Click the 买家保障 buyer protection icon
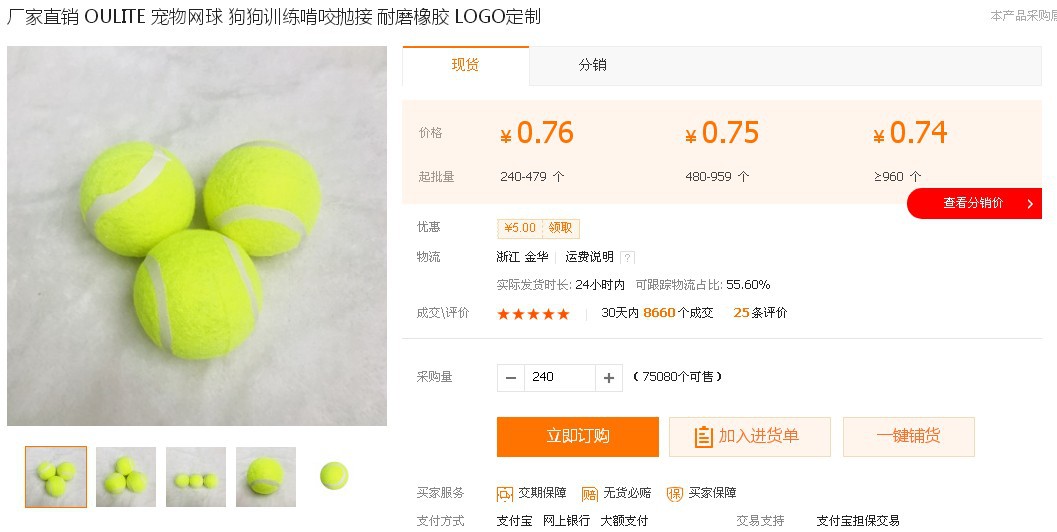Image resolution: width=1057 pixels, height=532 pixels. 675,494
